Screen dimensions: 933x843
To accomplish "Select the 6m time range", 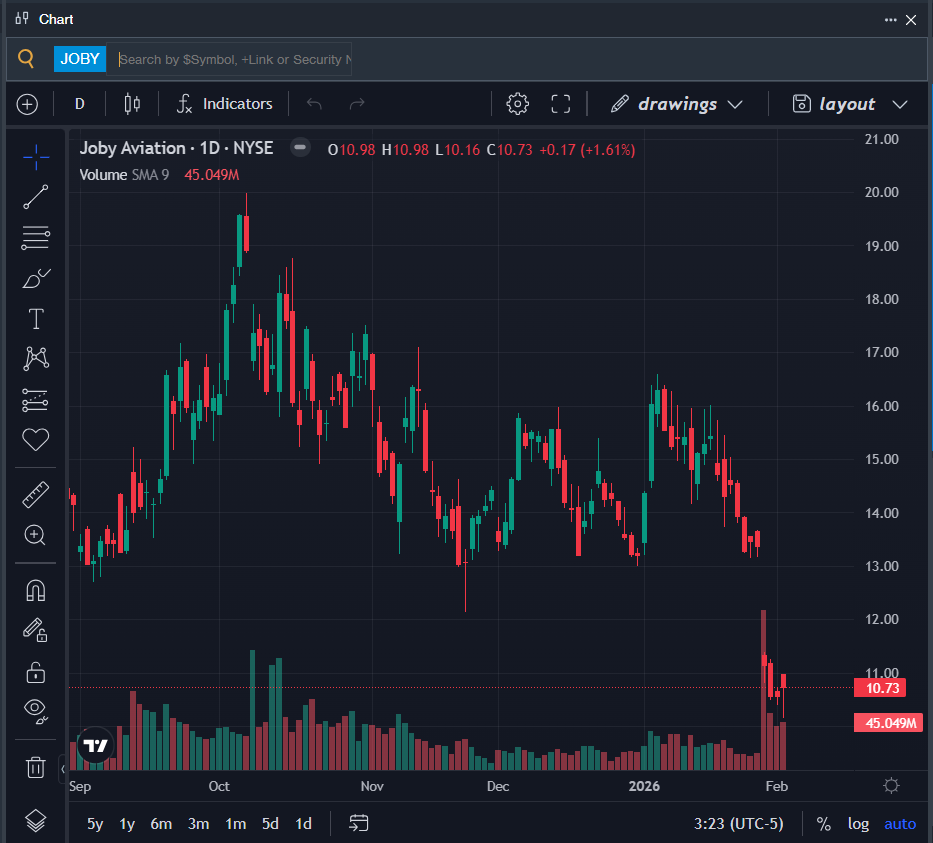I will [161, 824].
